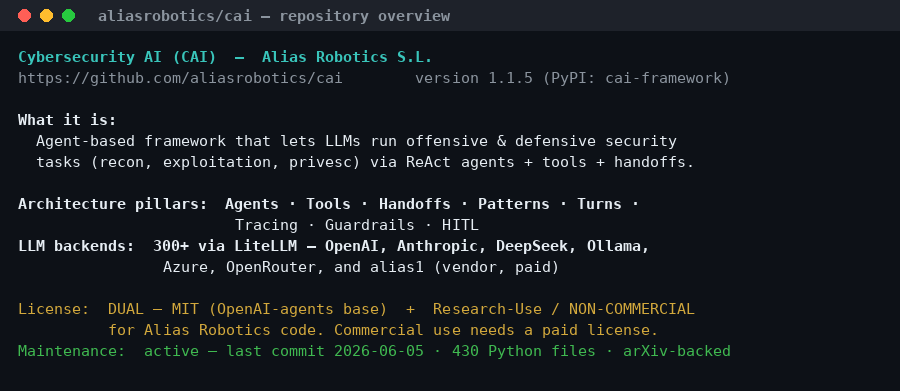Screen dimensions: 900x391
Task: Click the word 'Handoffs' in the pillars list
Action: (414, 204)
